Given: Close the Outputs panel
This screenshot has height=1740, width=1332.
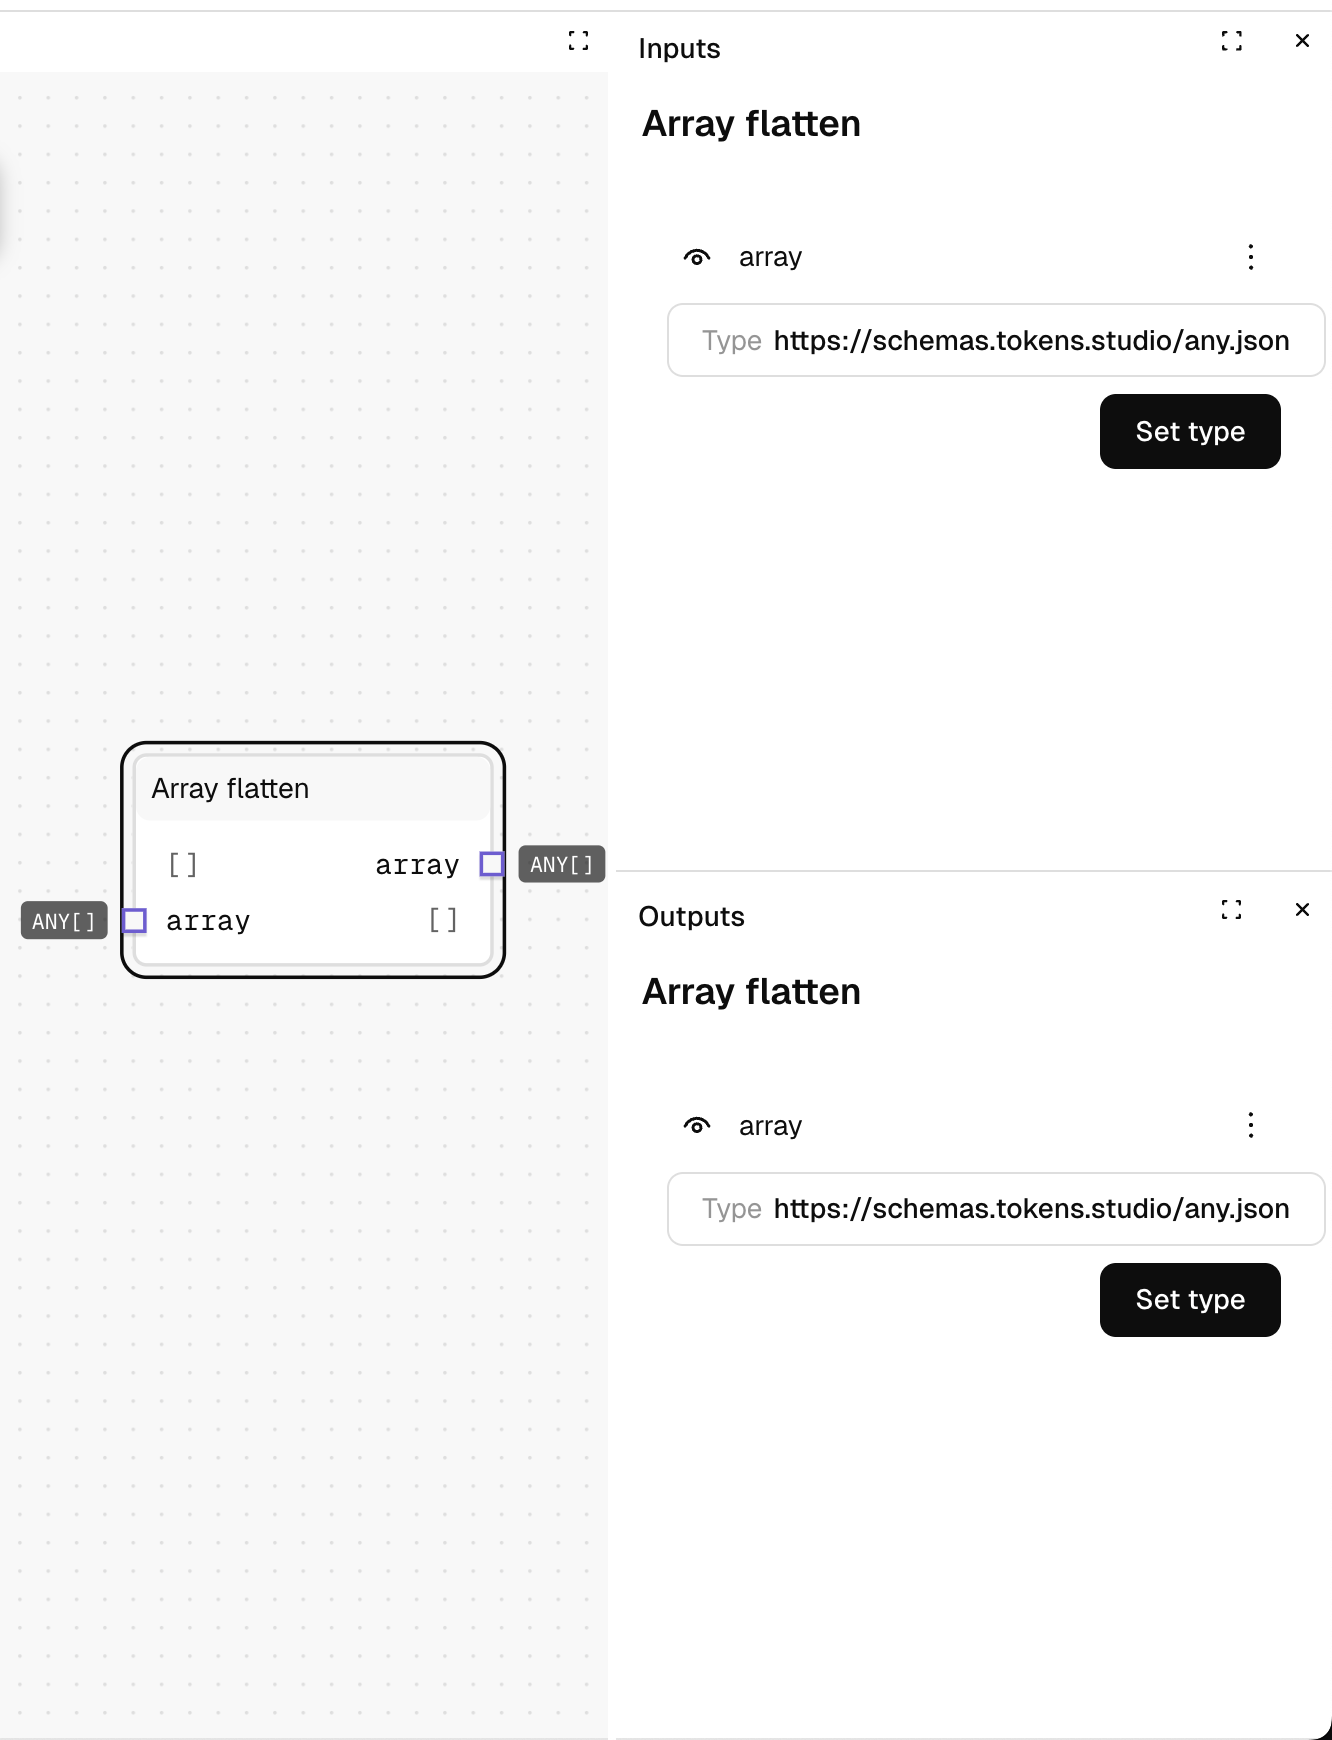Looking at the screenshot, I should tap(1302, 909).
